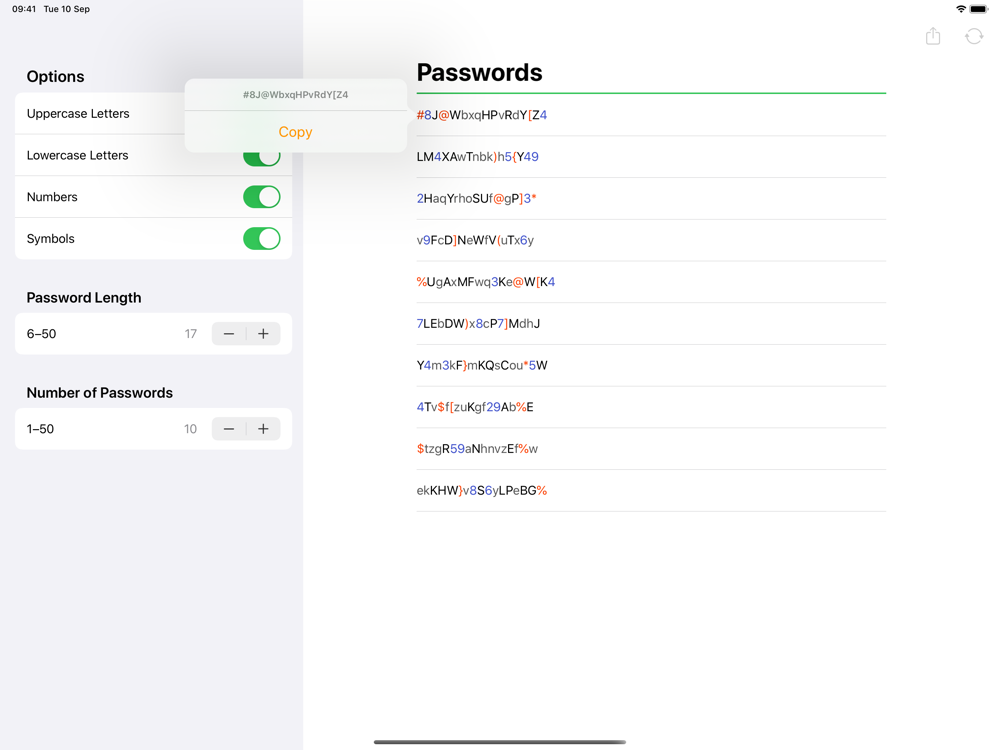This screenshot has height=750, width=1000.
Task: Tap Copy in the password popup
Action: coord(295,132)
